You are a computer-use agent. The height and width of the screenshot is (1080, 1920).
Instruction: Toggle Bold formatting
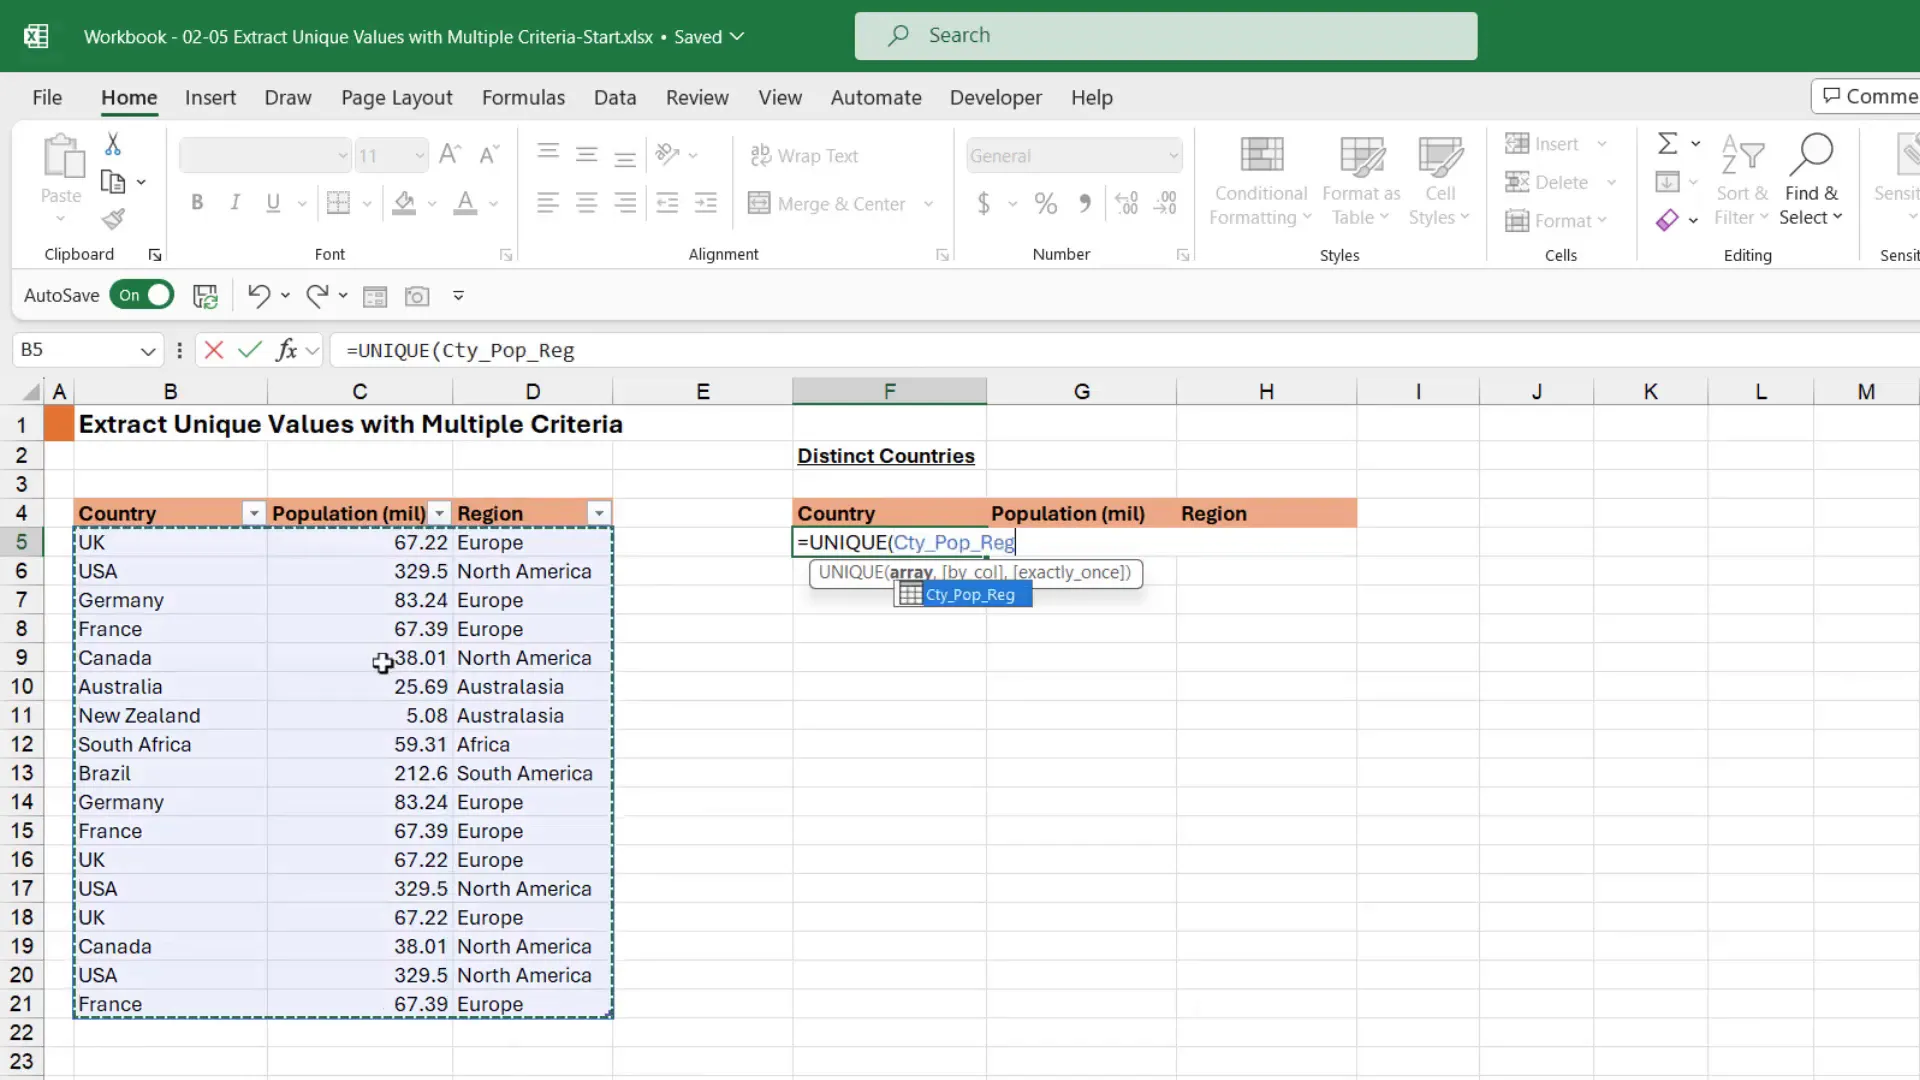point(197,203)
